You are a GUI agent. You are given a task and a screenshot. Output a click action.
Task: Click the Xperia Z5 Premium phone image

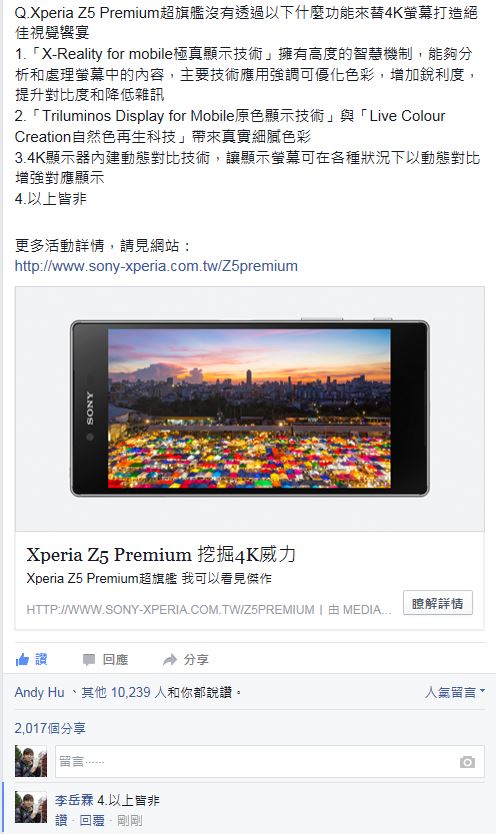pos(249,408)
